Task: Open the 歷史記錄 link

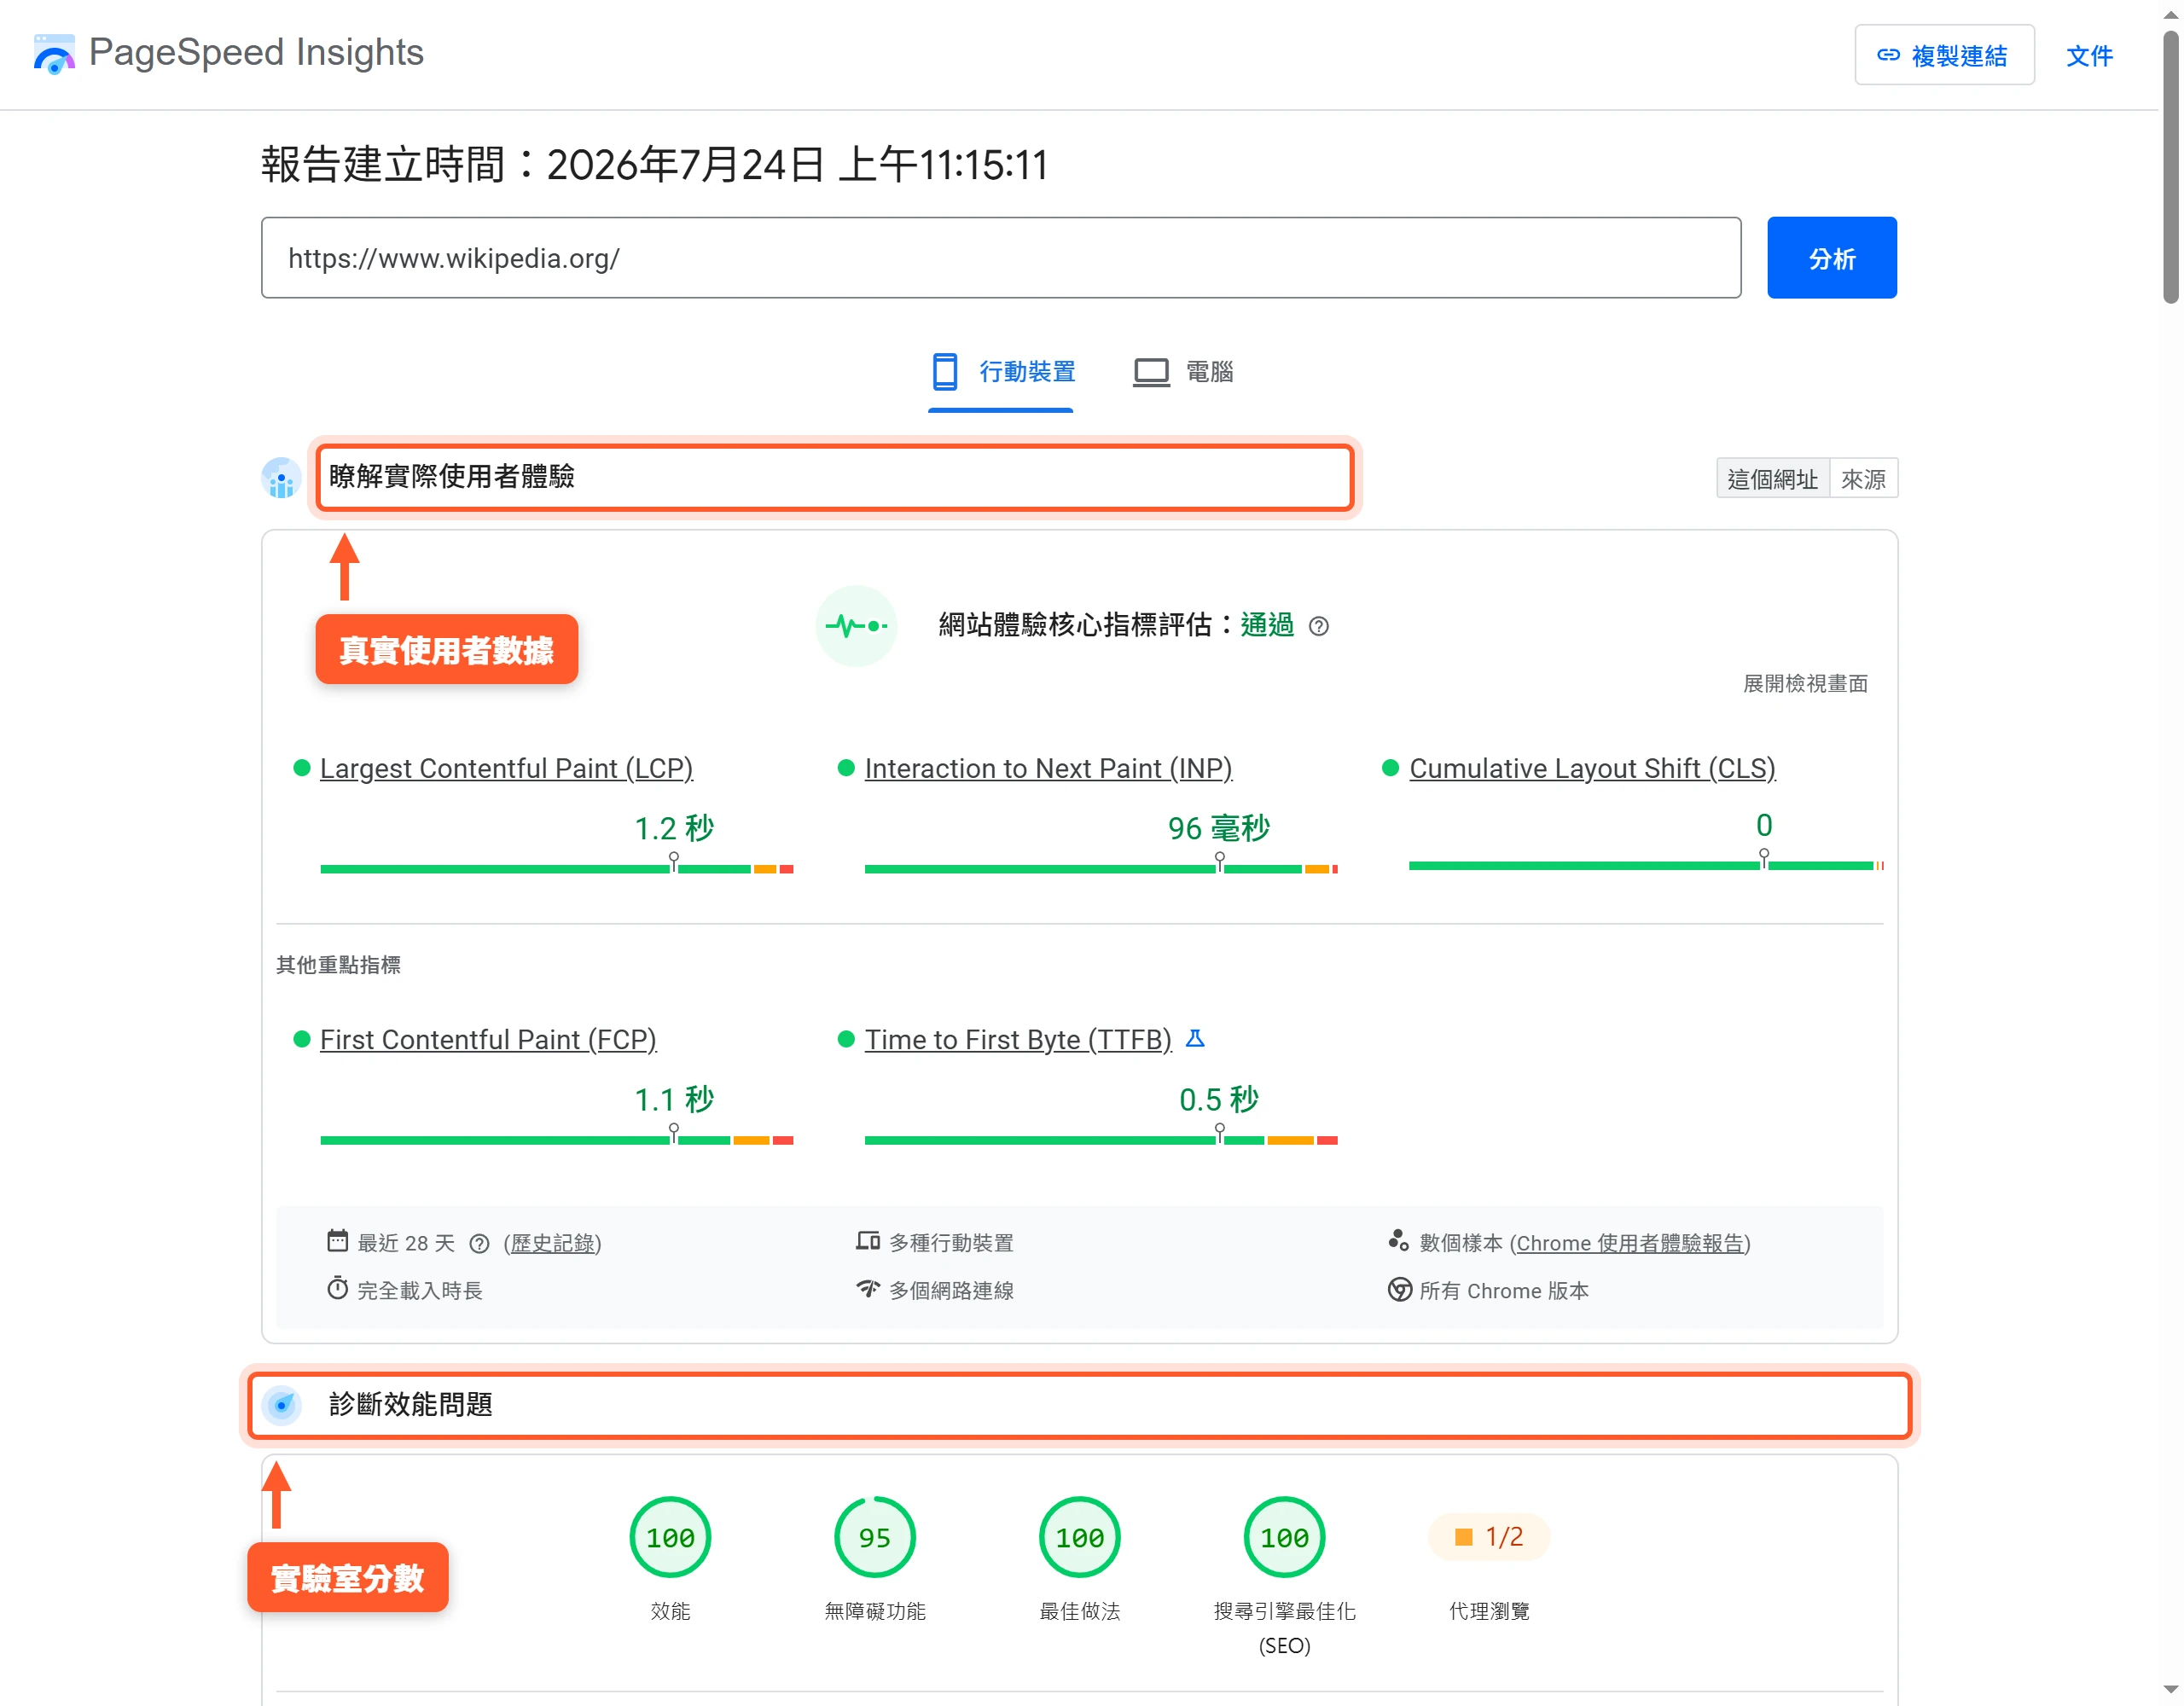Action: pyautogui.click(x=553, y=1243)
